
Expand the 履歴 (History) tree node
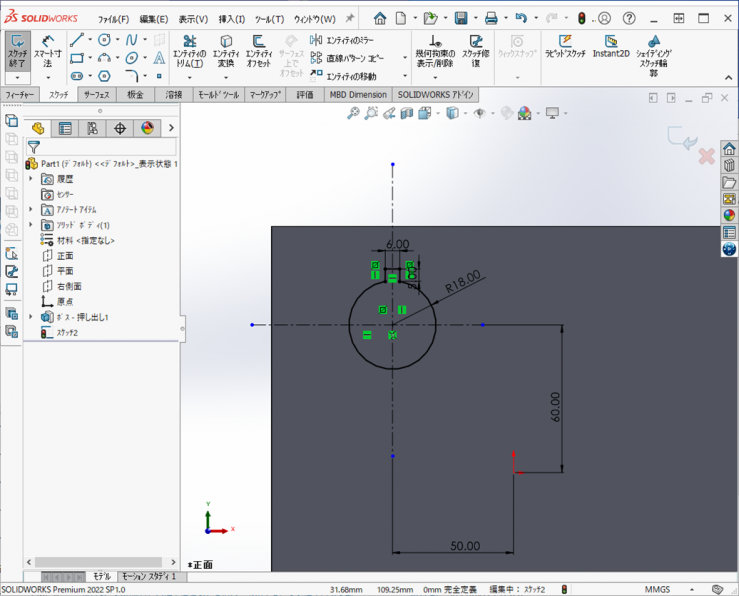click(31, 178)
